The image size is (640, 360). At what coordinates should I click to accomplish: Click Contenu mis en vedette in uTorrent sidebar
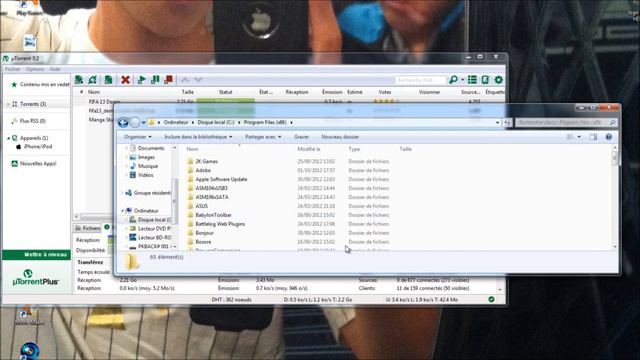[40, 84]
